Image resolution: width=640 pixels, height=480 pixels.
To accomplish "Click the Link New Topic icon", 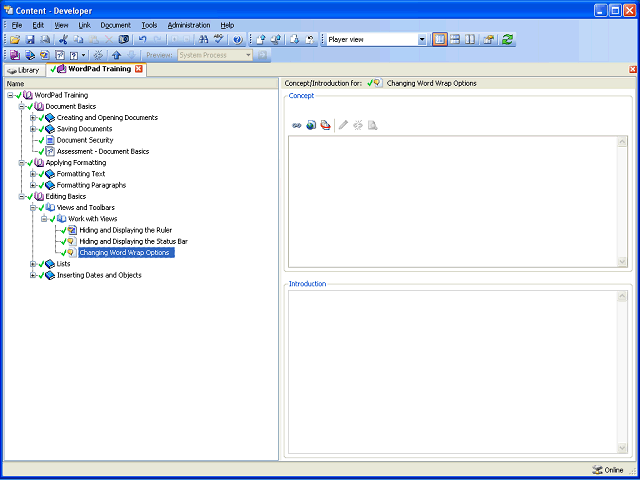I will [45, 55].
